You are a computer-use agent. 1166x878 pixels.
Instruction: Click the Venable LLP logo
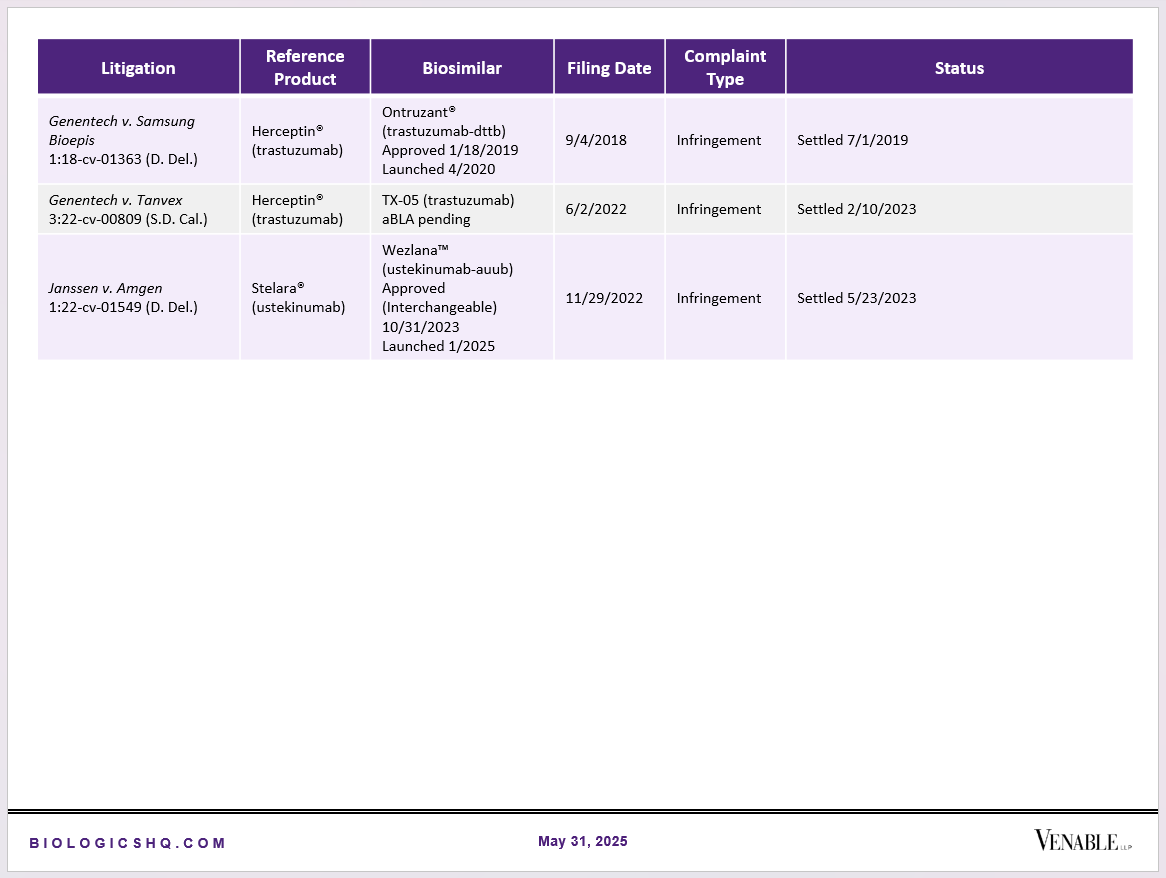tap(1083, 841)
